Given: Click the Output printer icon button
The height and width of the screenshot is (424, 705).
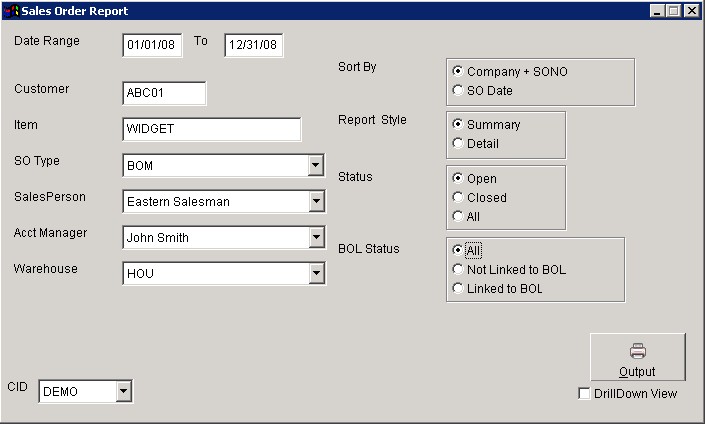Looking at the screenshot, I should (638, 357).
